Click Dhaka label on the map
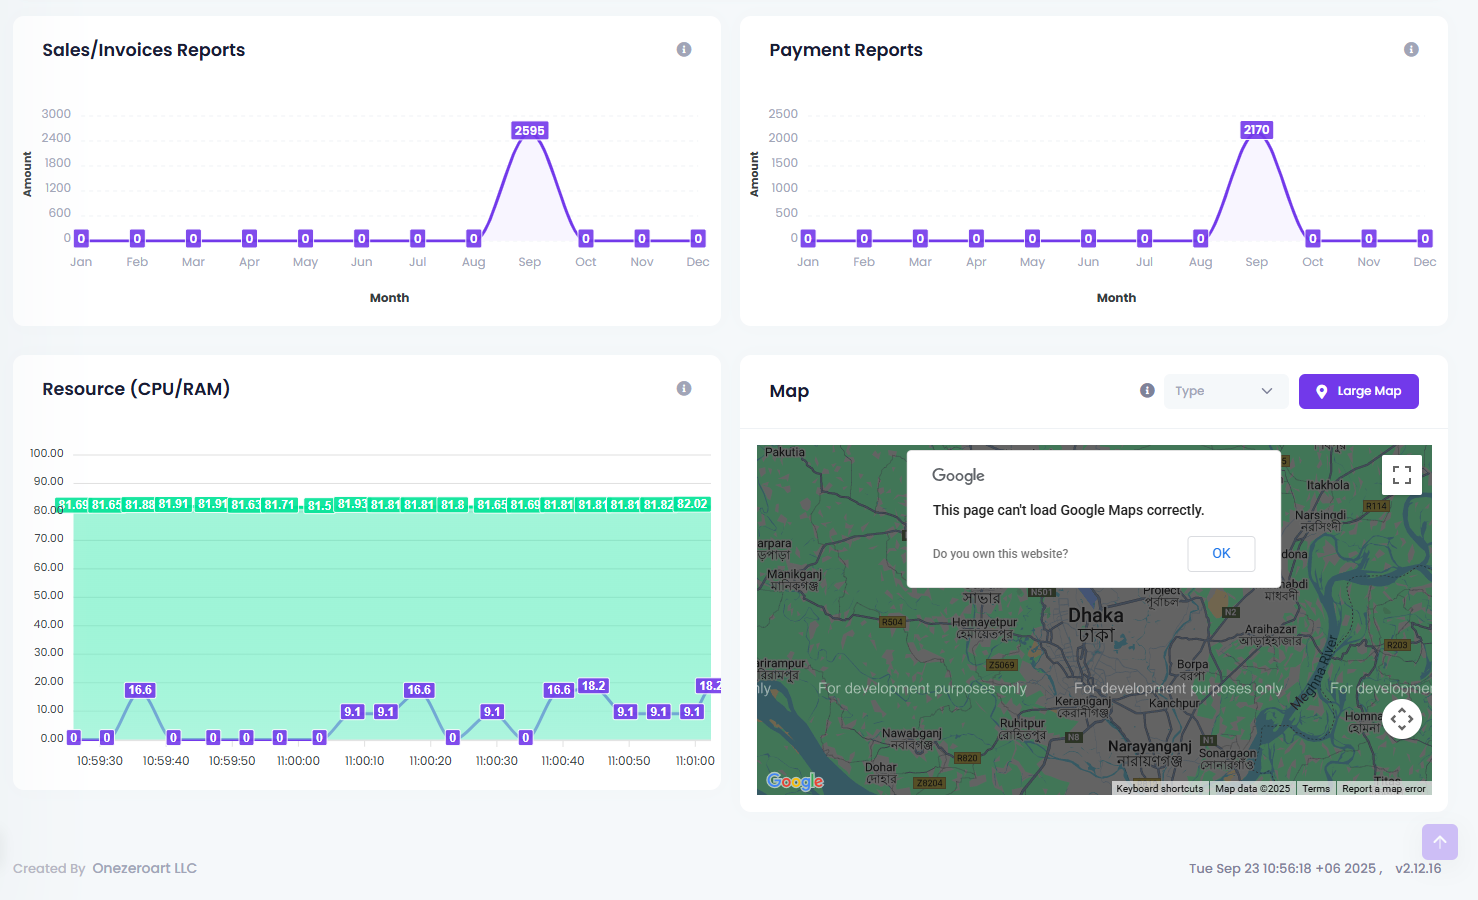The image size is (1478, 900). (x=1095, y=616)
